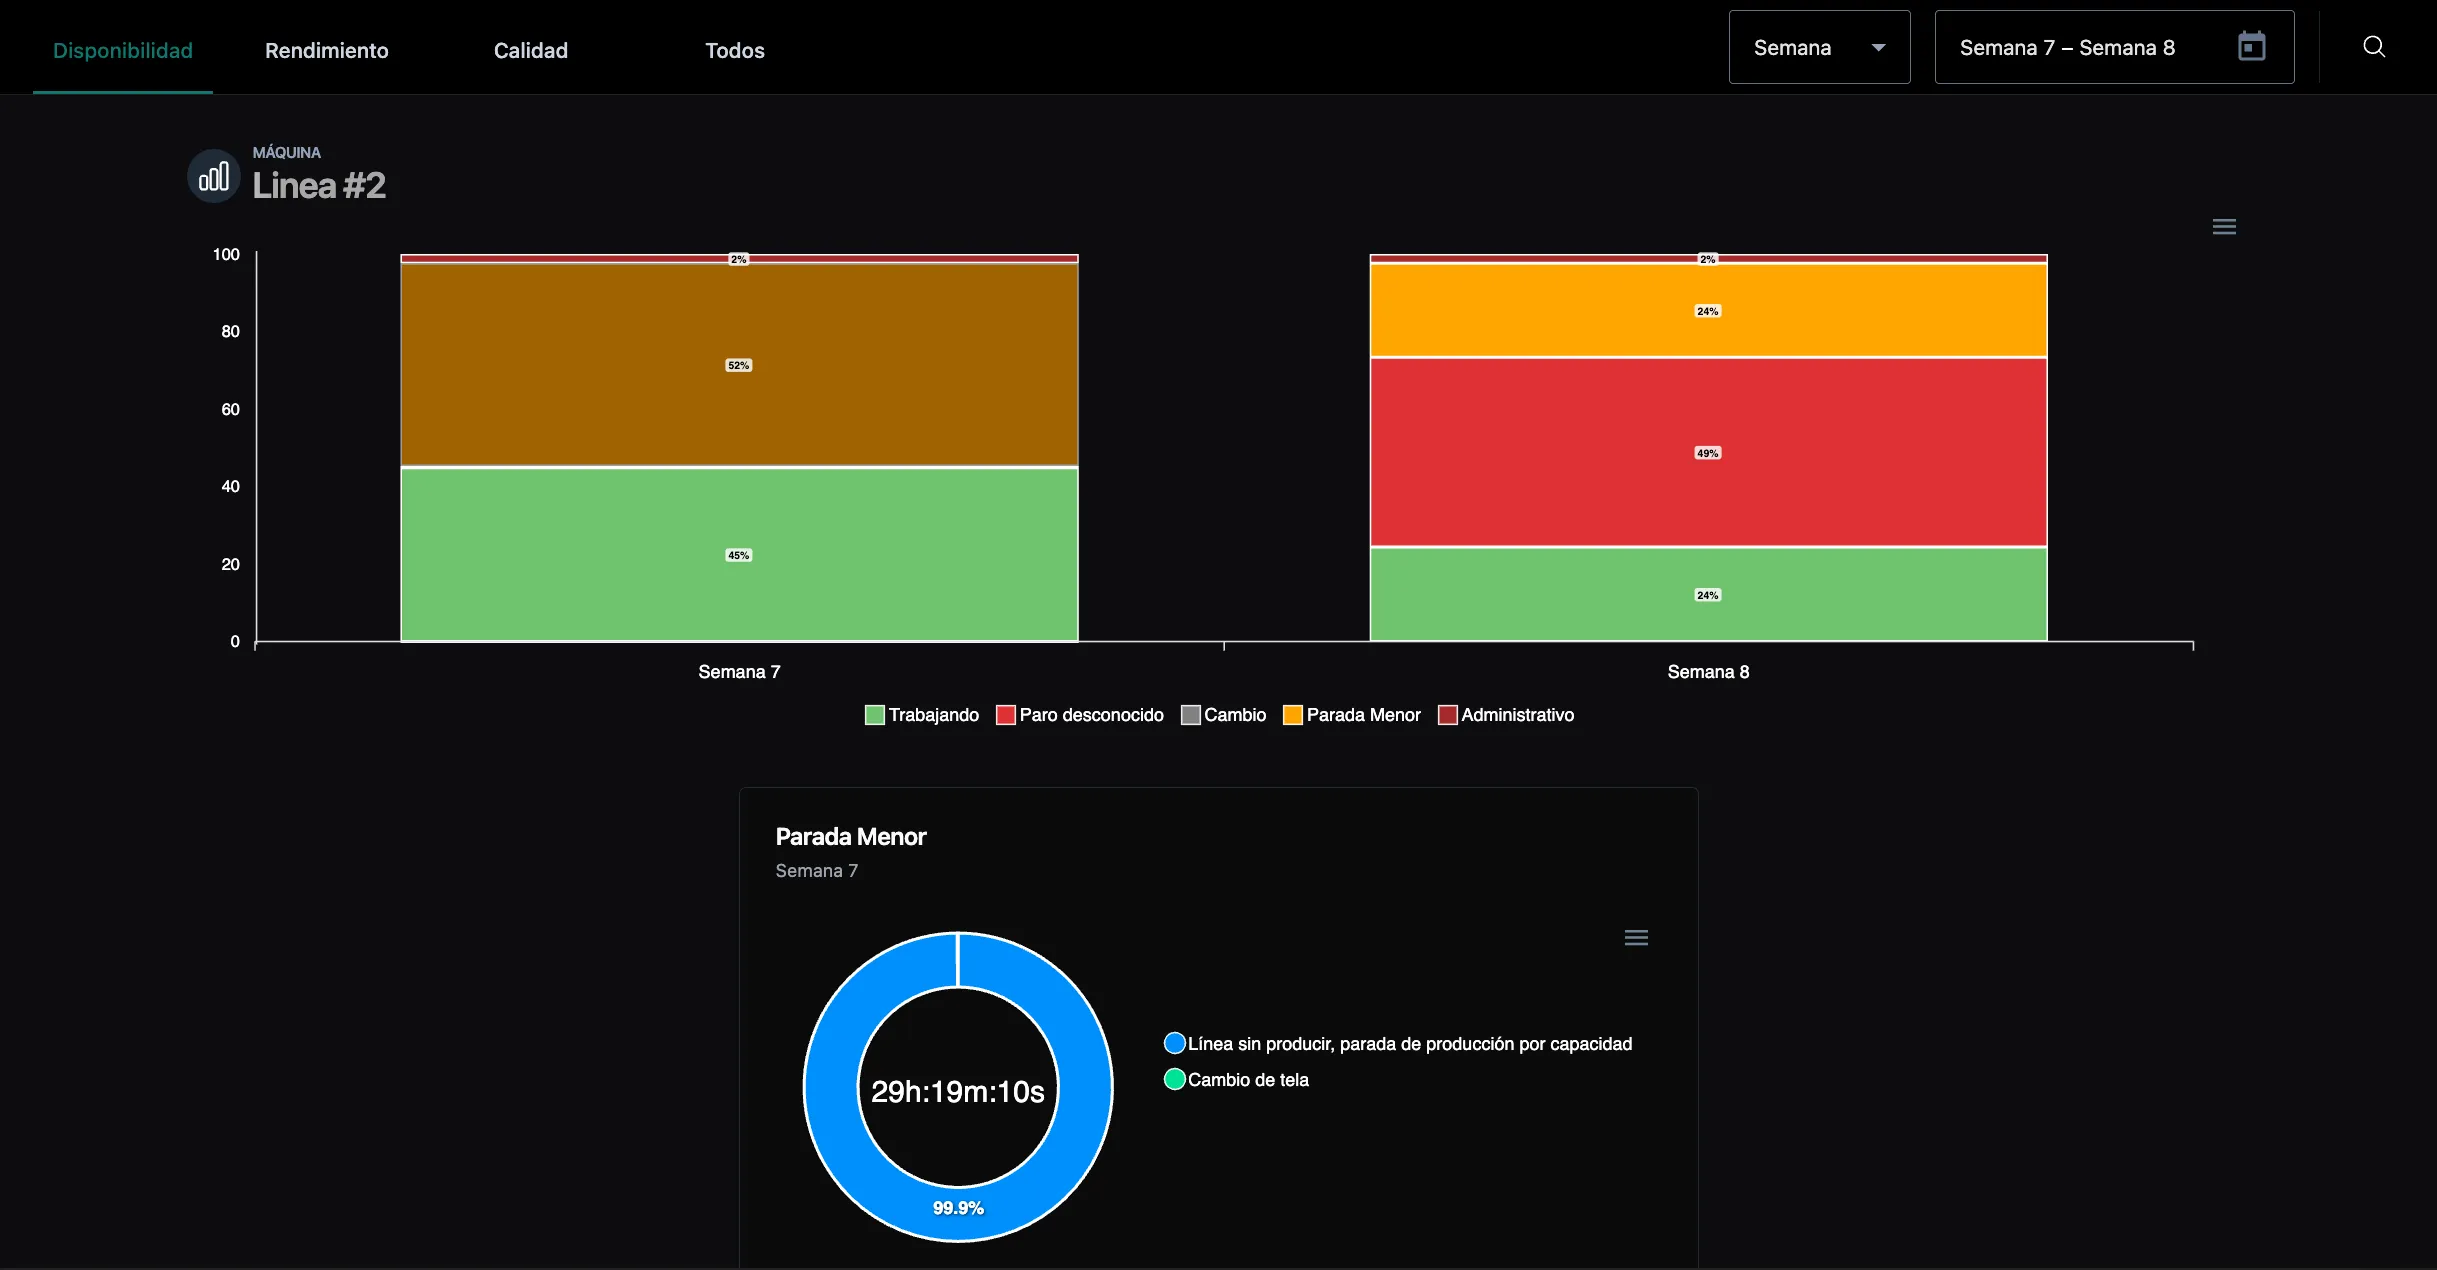Open the calendar date picker icon
This screenshot has height=1270, width=2437.
(x=2250, y=46)
